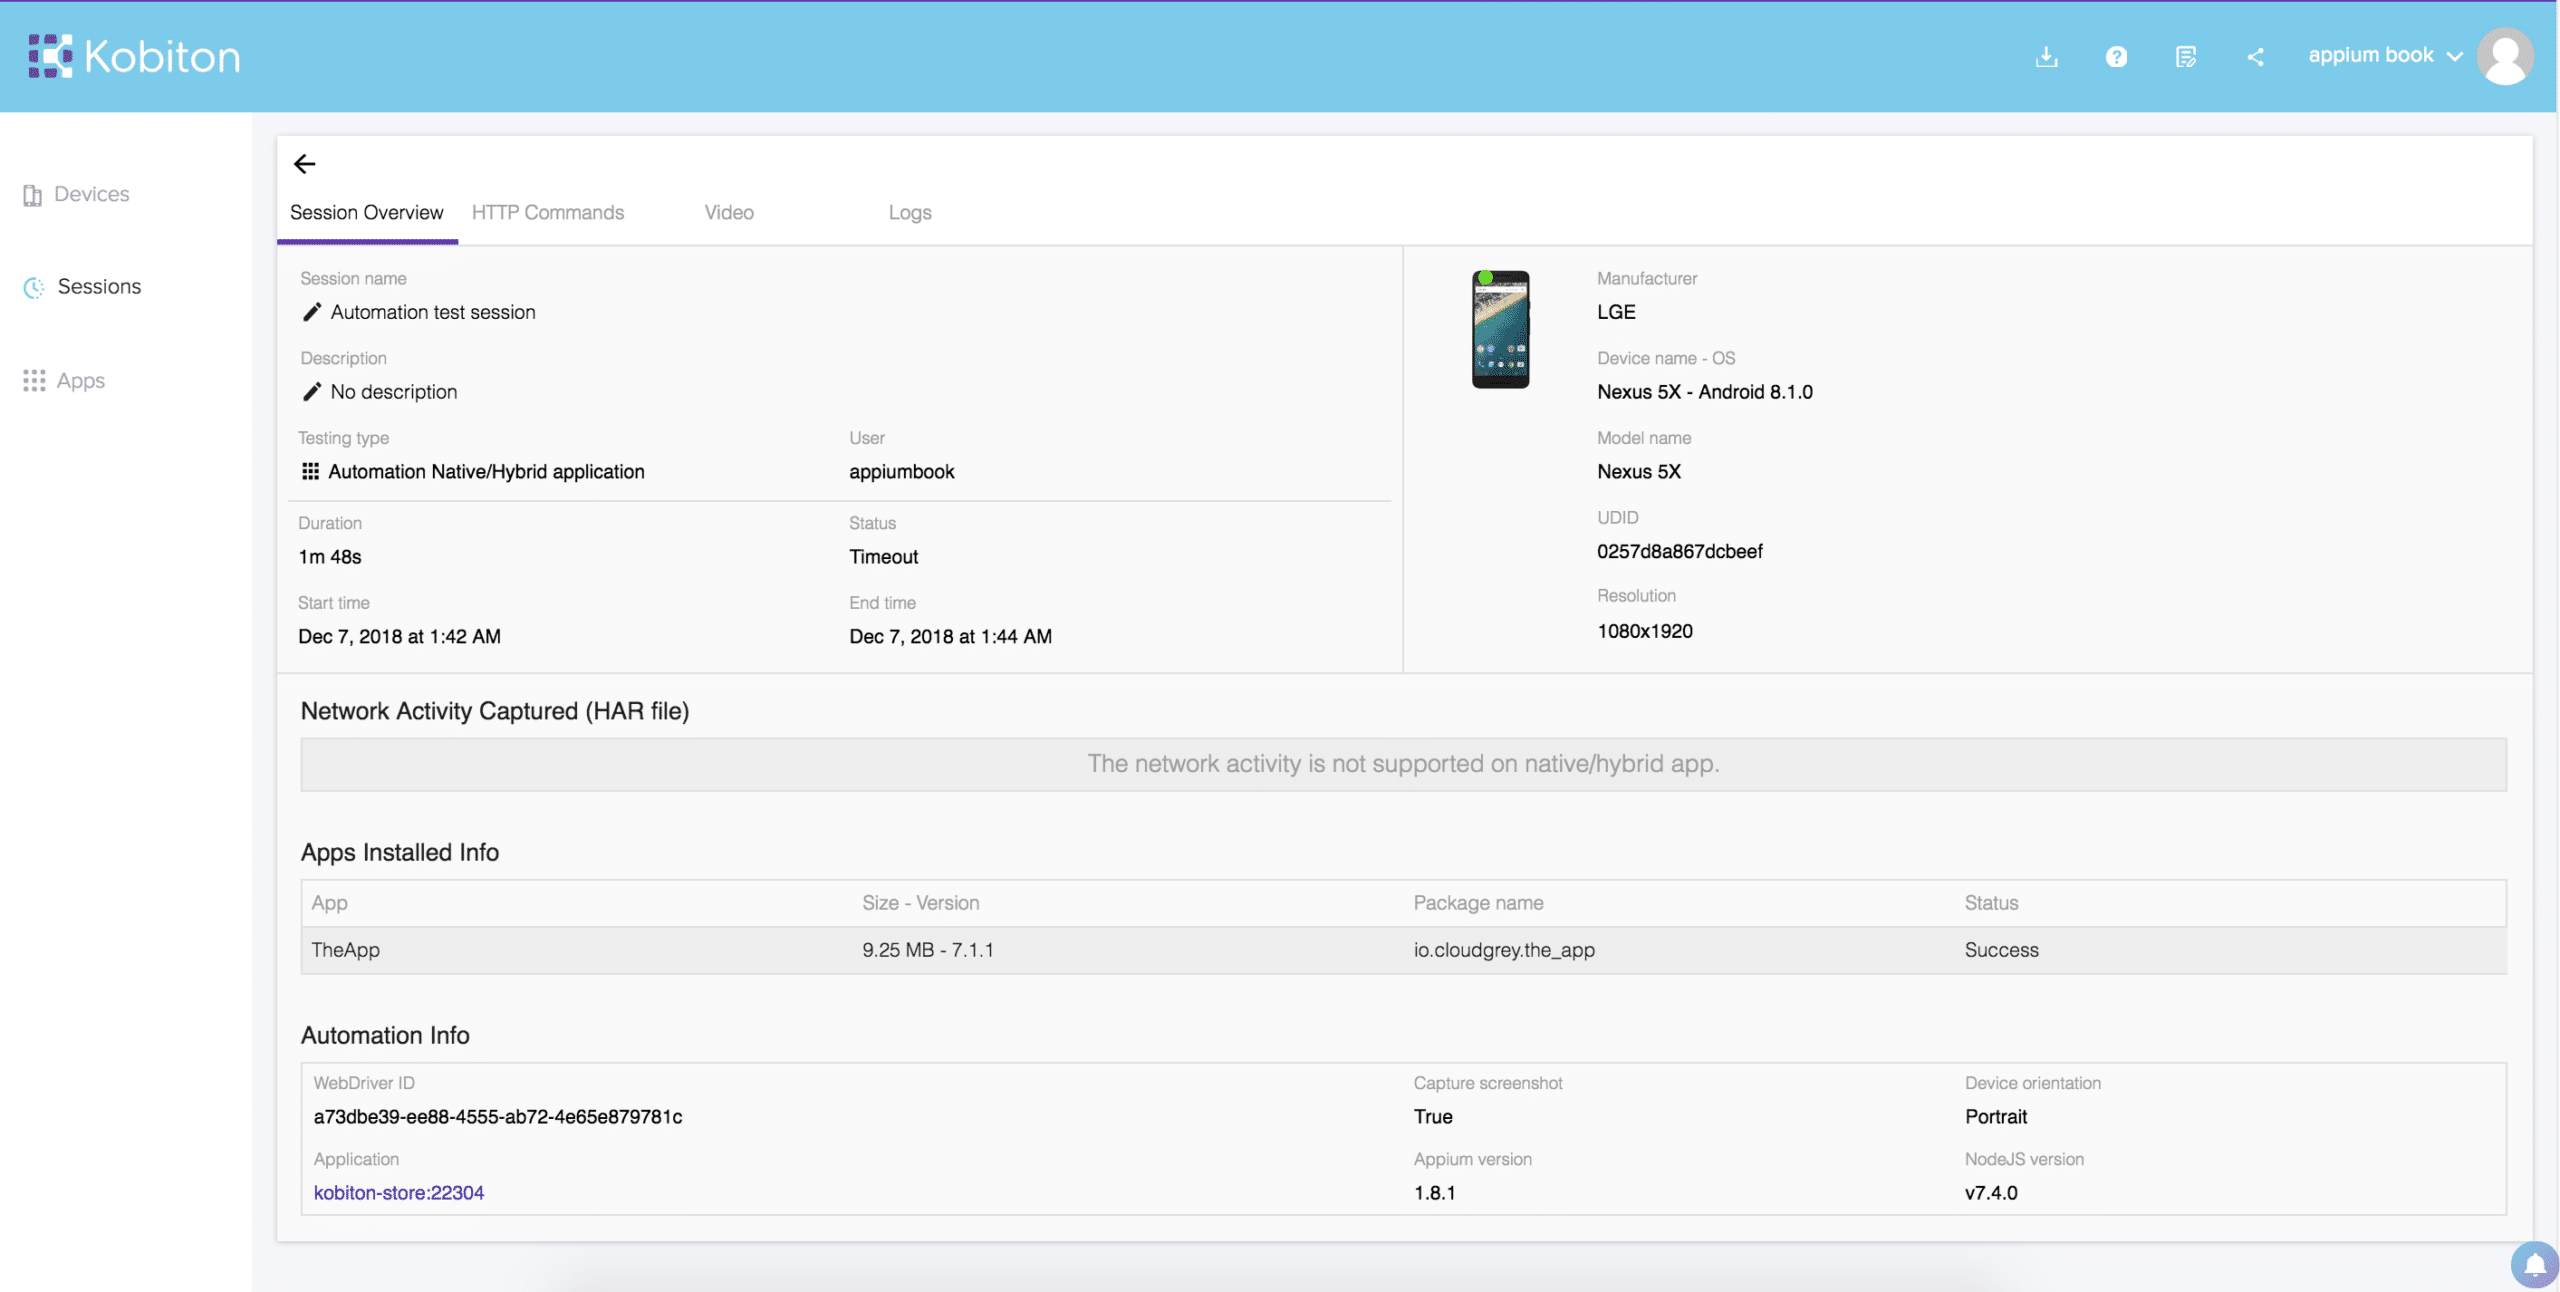Viewport: 2560px width, 1292px height.
Task: Click the Nexus 5X device thumbnail
Action: pyautogui.click(x=1500, y=329)
